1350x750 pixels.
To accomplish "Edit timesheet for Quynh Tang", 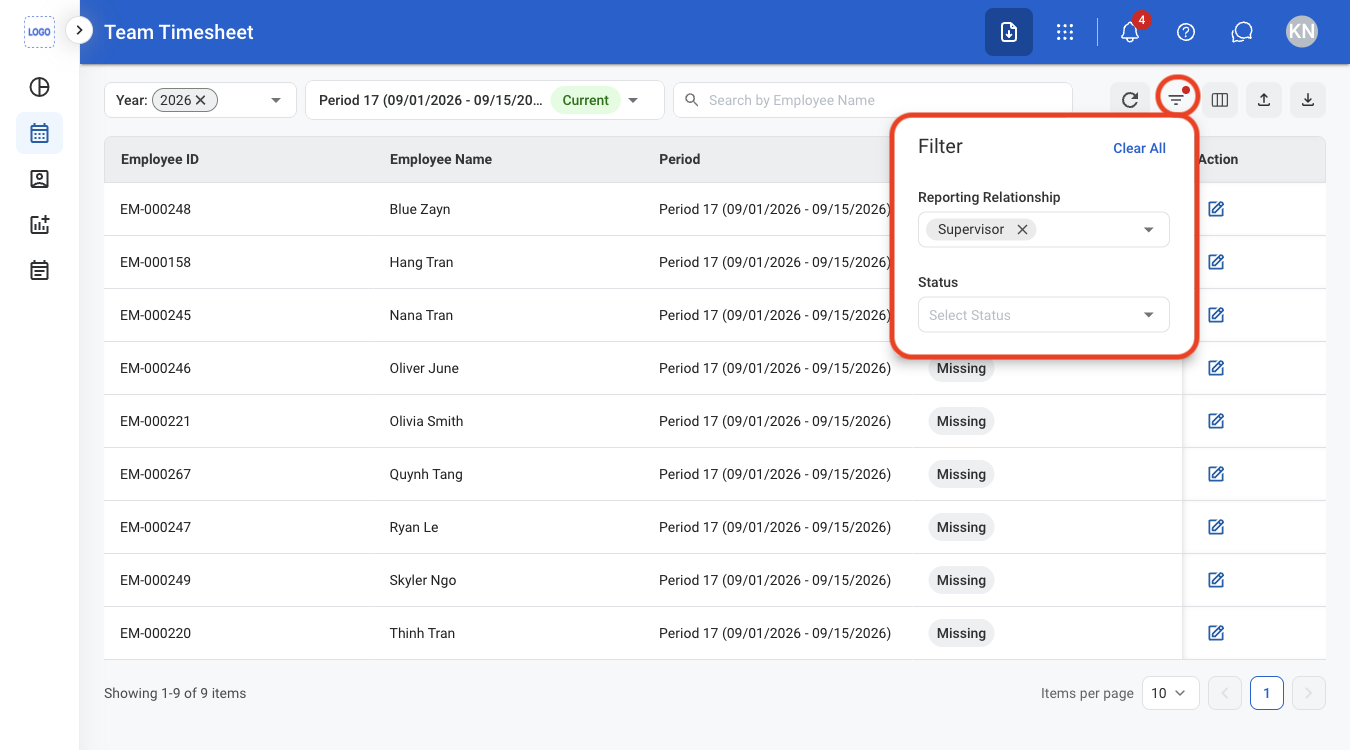I will [x=1216, y=474].
